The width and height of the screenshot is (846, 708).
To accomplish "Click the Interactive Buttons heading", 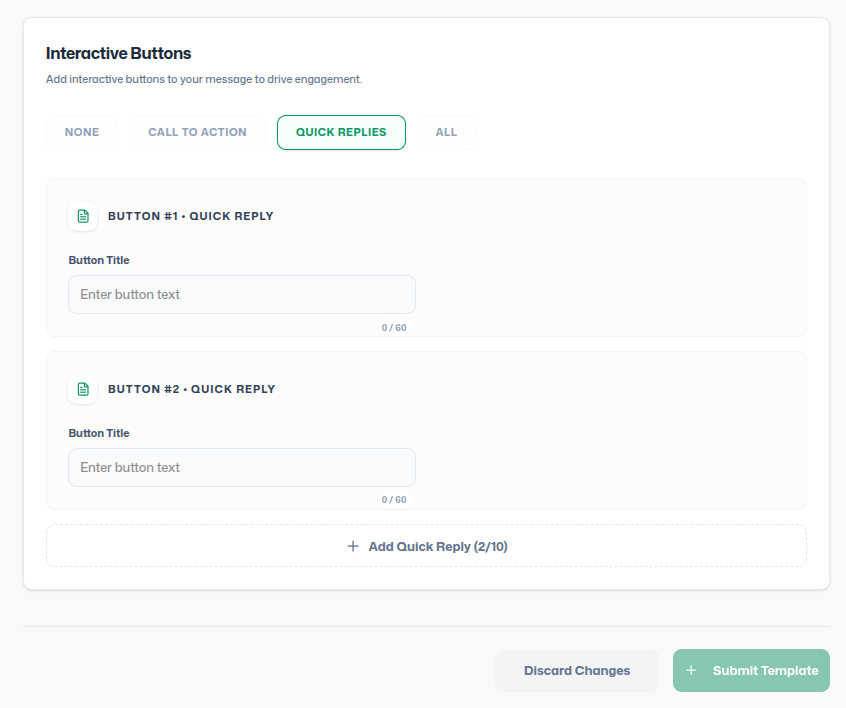I will [118, 53].
